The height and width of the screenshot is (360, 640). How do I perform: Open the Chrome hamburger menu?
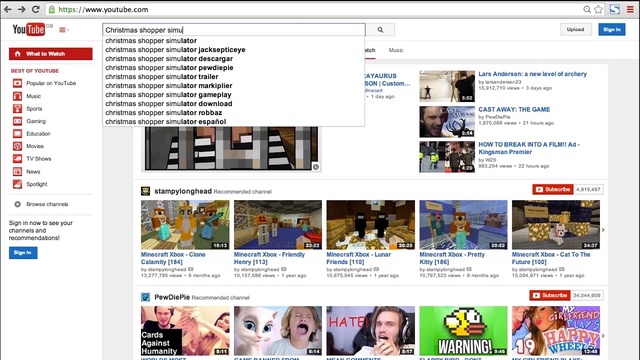(630, 9)
